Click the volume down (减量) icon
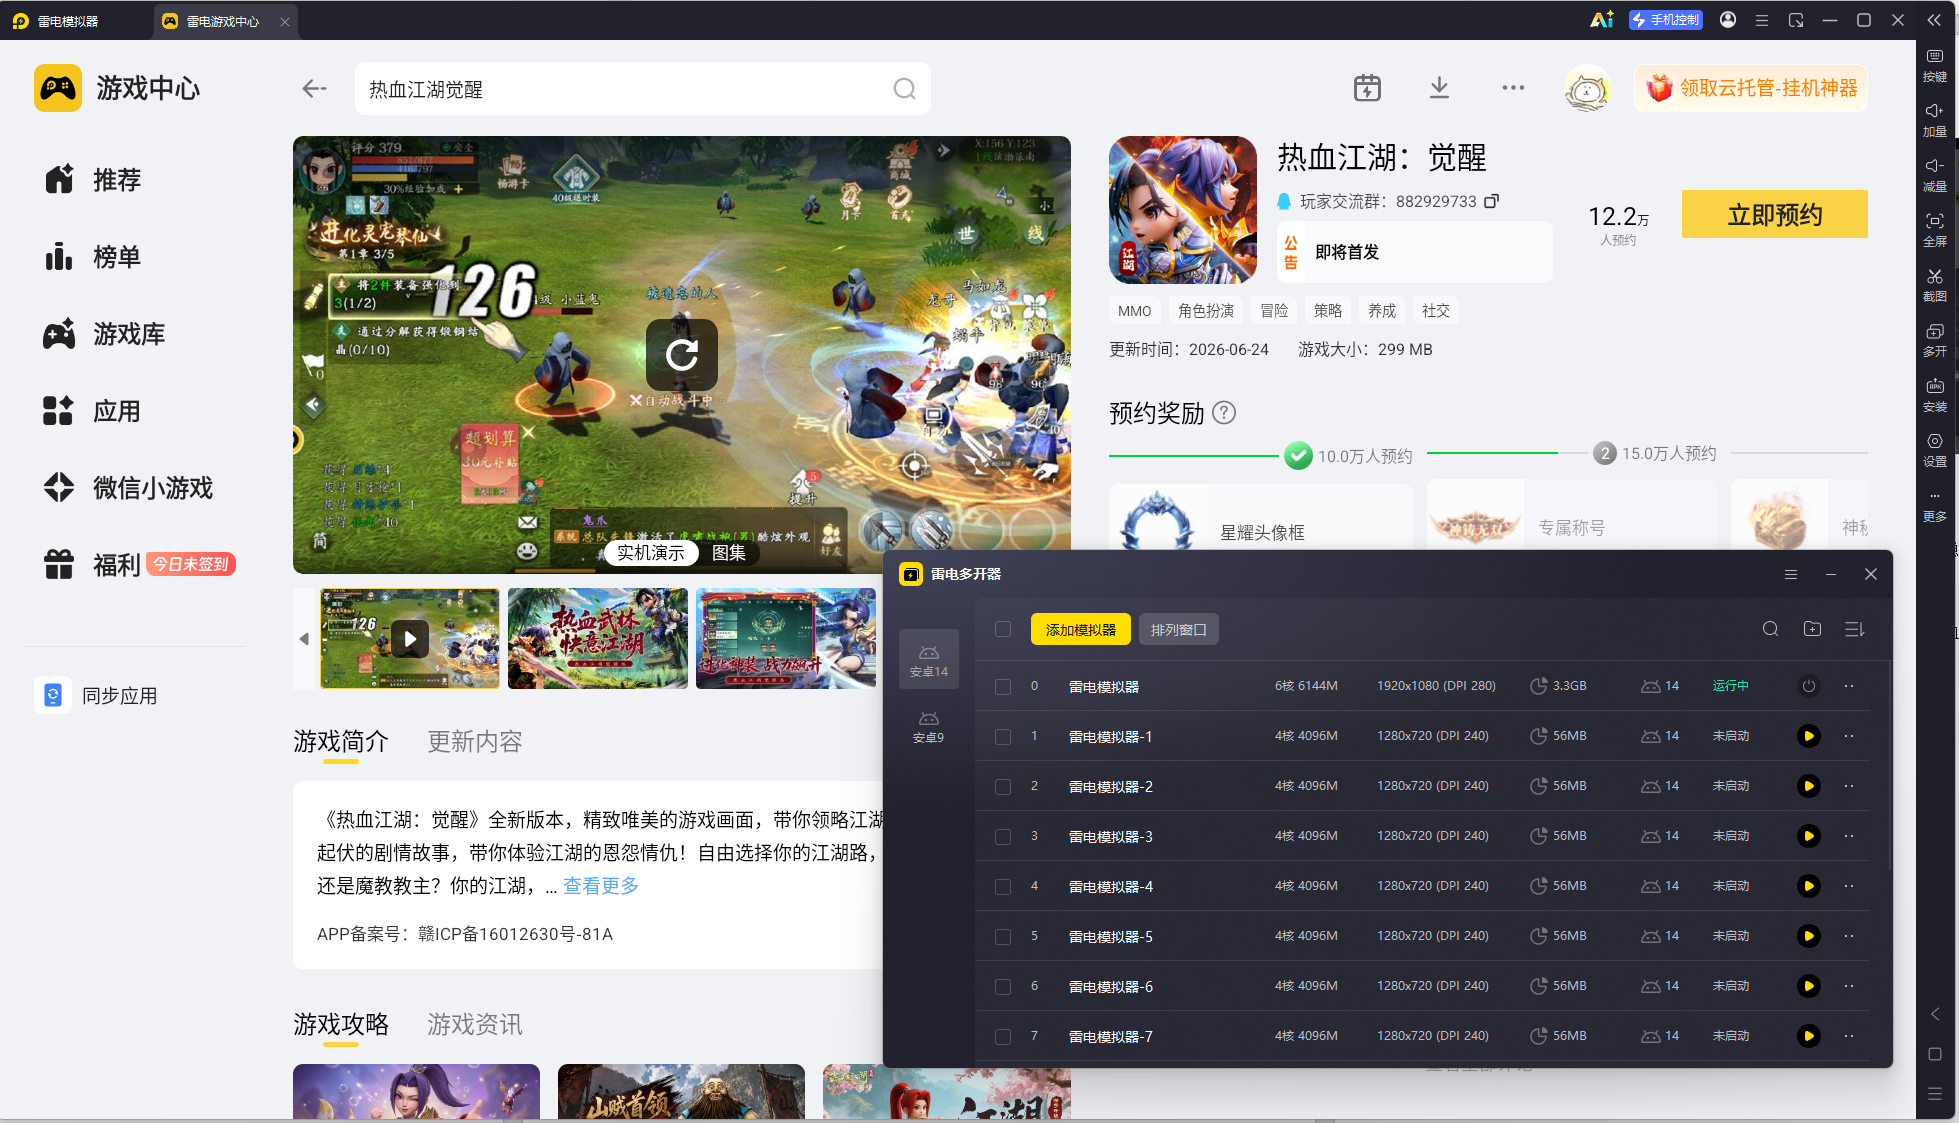This screenshot has height=1123, width=1959. [x=1935, y=175]
